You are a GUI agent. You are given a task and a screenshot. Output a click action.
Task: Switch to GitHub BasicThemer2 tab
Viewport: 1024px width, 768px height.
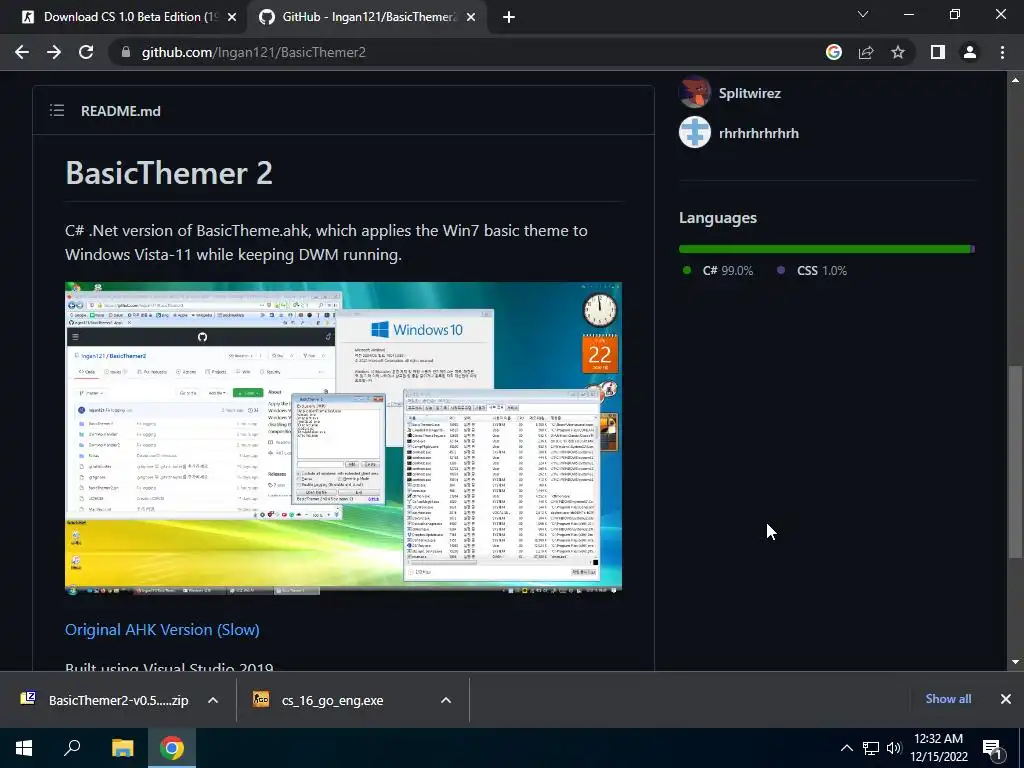(367, 18)
